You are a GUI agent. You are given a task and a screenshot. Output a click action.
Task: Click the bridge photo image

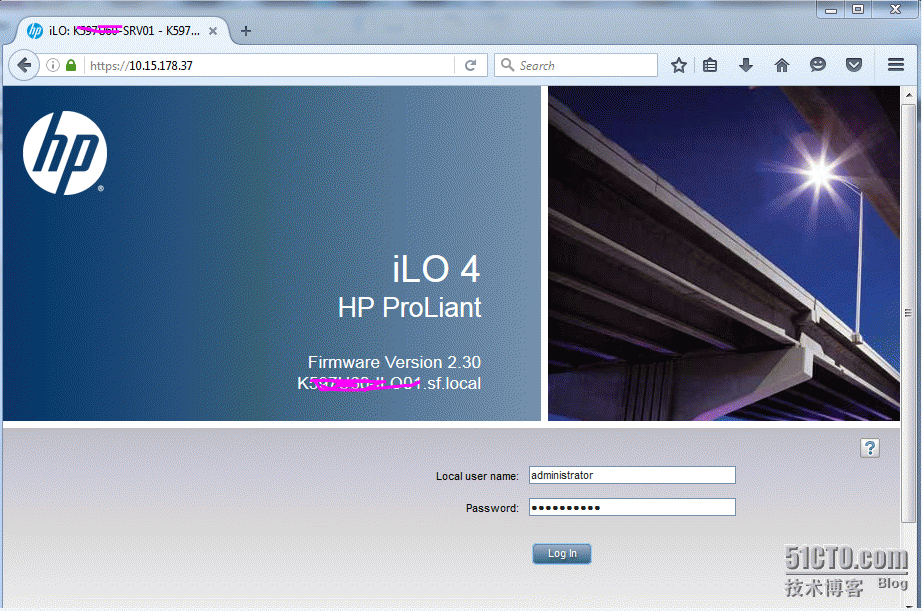tap(724, 253)
